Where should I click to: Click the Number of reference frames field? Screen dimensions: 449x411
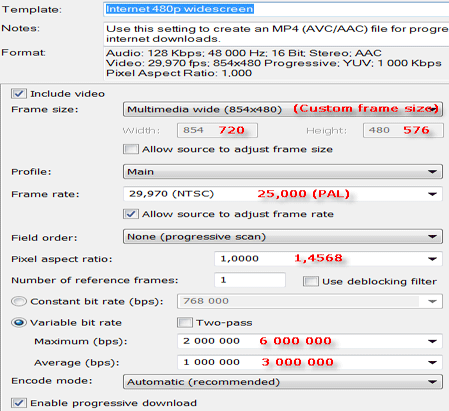point(250,280)
